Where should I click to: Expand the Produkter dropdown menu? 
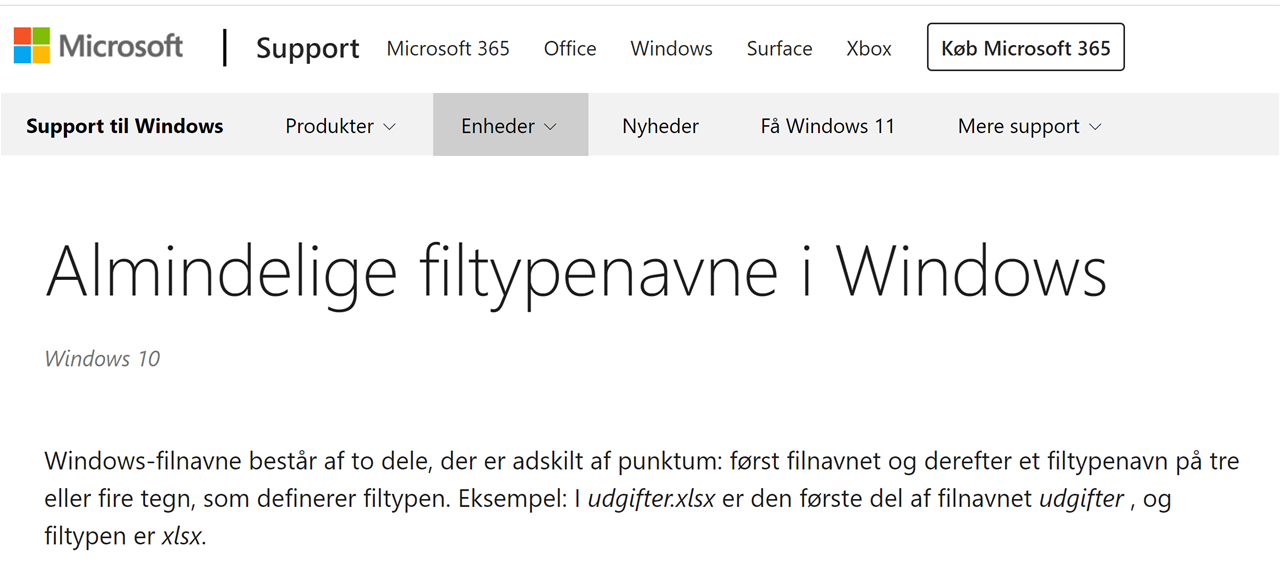point(341,126)
